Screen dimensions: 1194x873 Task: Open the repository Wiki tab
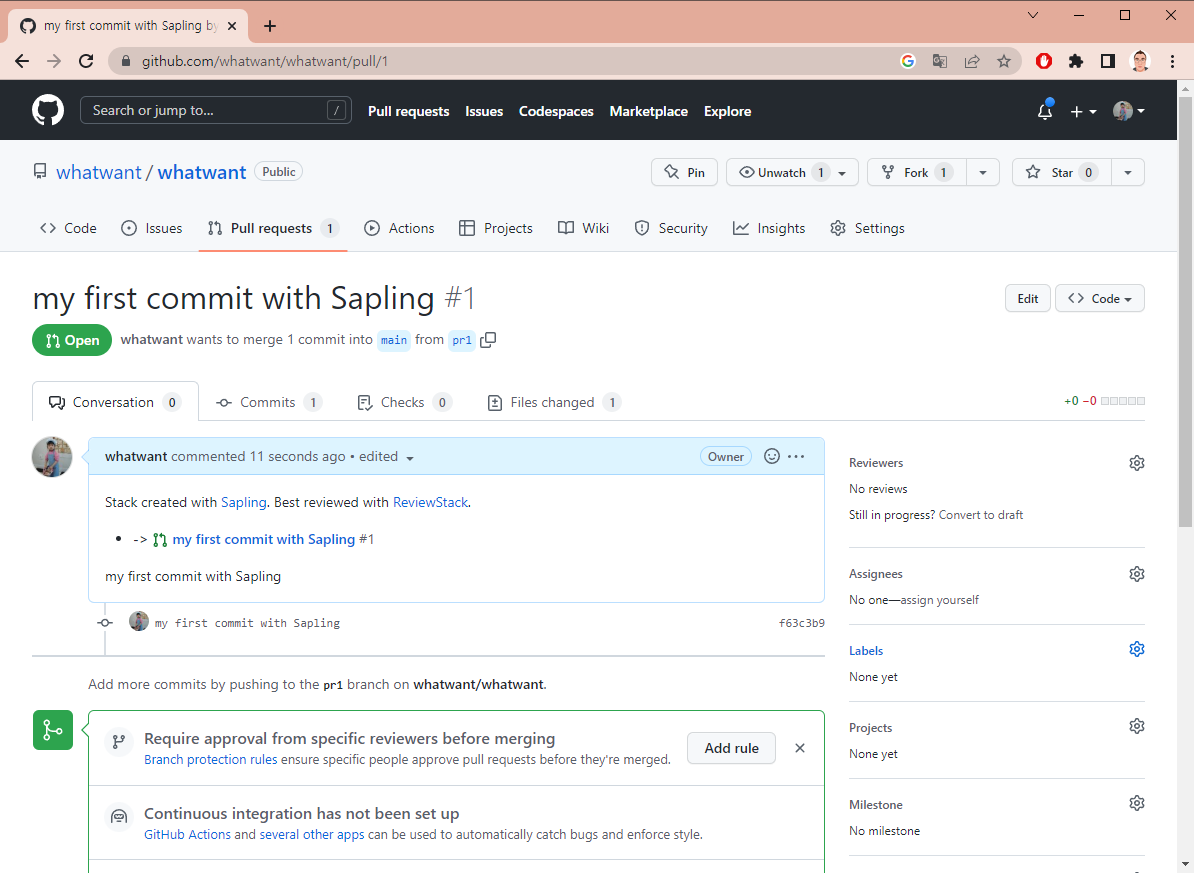583,229
